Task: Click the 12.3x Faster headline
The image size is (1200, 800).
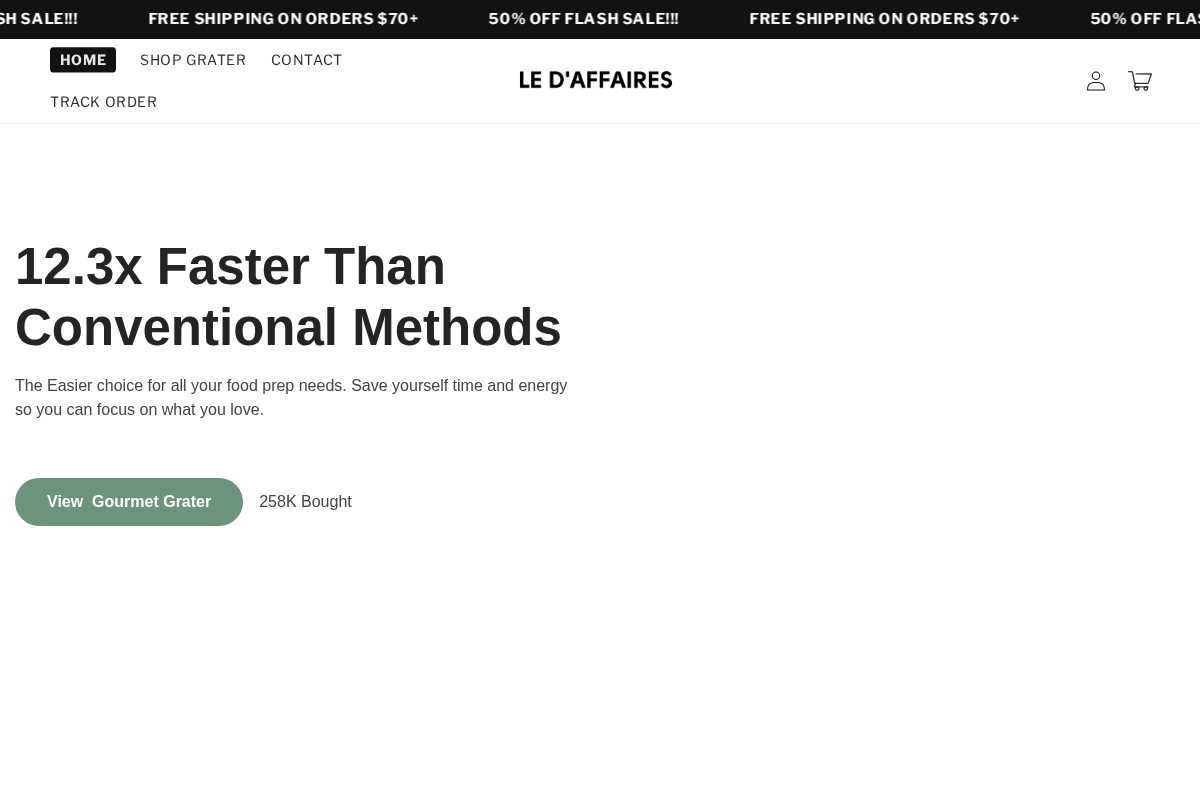Action: [288, 296]
